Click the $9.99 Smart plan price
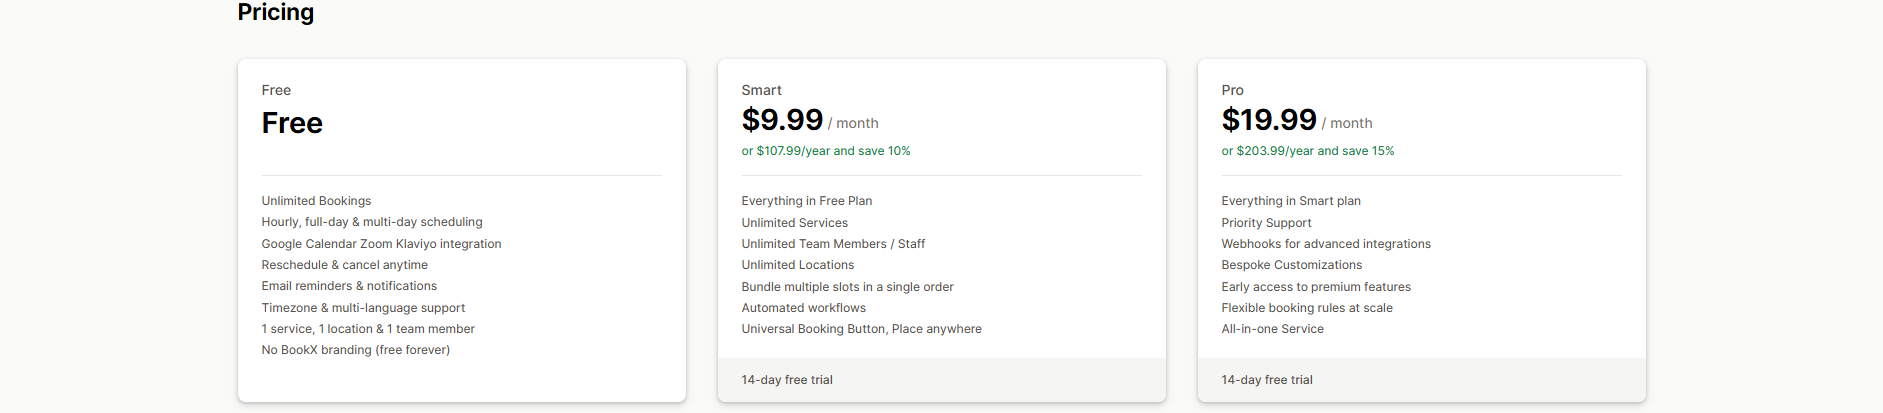1883x413 pixels. (x=782, y=120)
